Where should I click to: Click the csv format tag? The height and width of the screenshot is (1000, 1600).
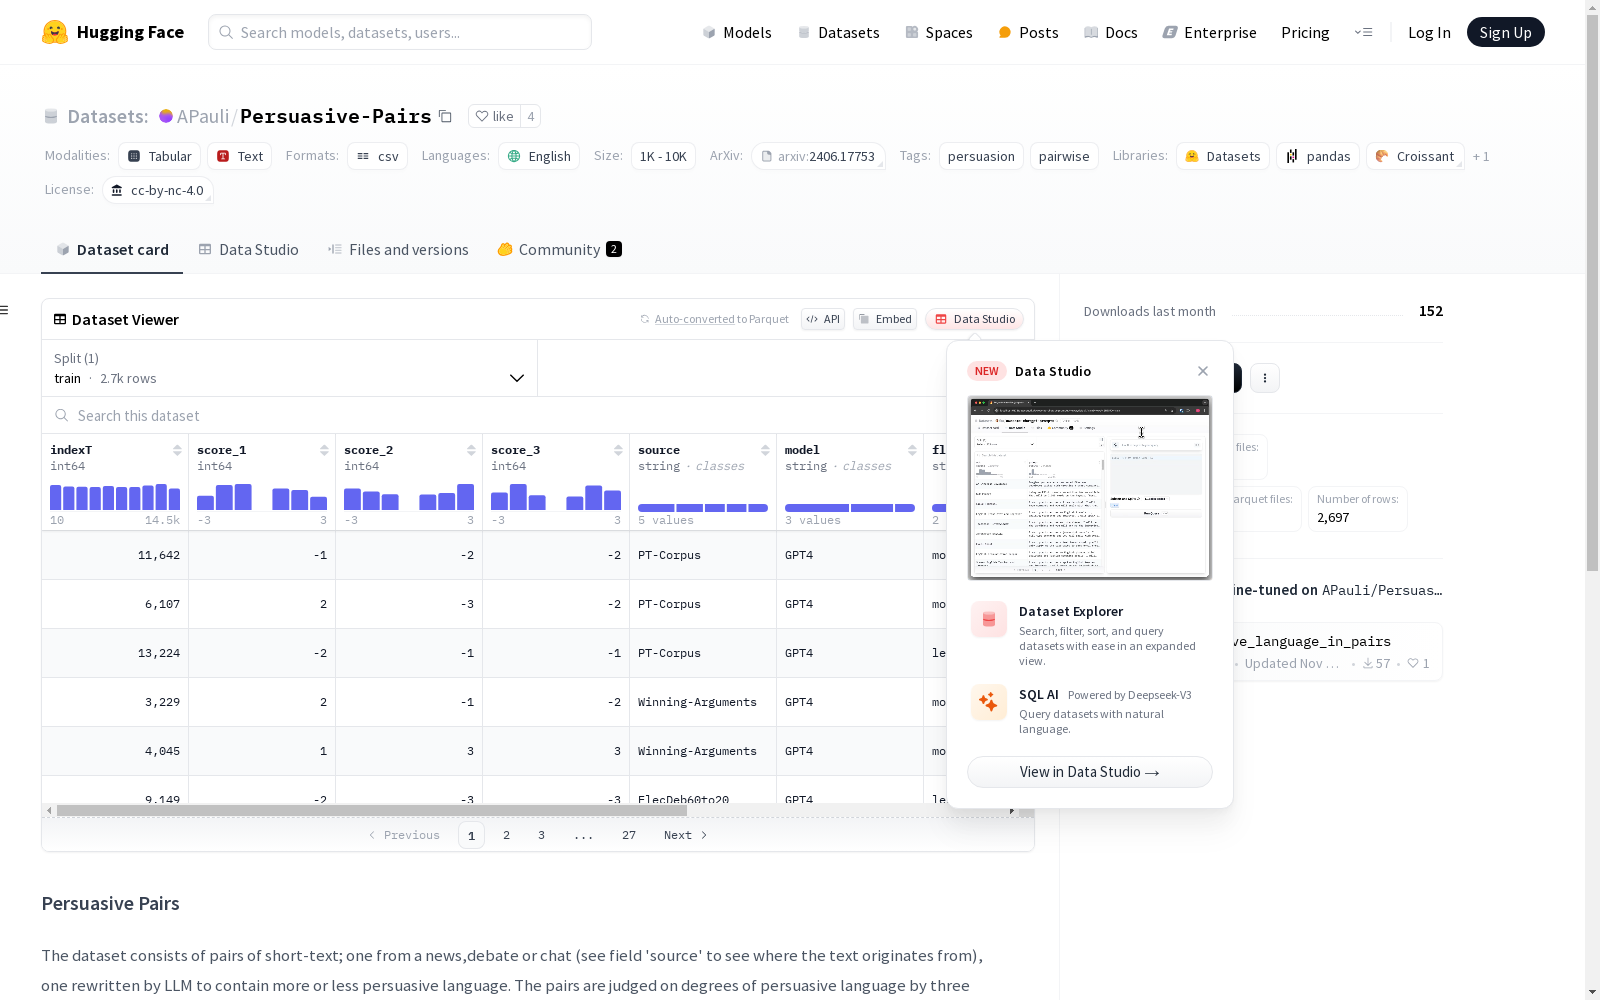click(x=378, y=156)
